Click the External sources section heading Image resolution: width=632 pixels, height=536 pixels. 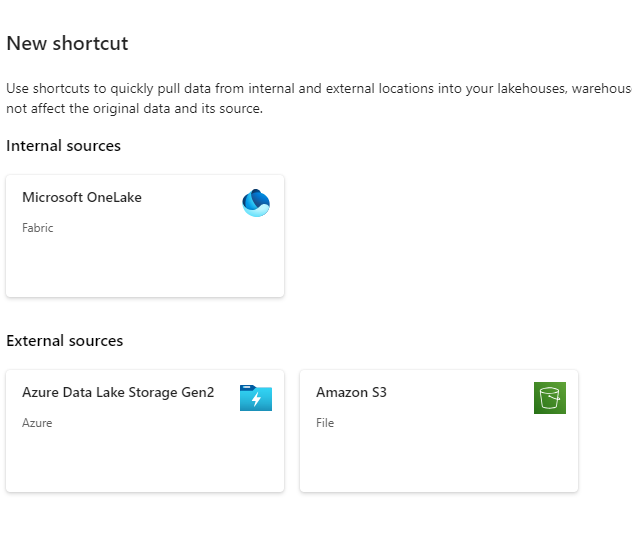[65, 341]
